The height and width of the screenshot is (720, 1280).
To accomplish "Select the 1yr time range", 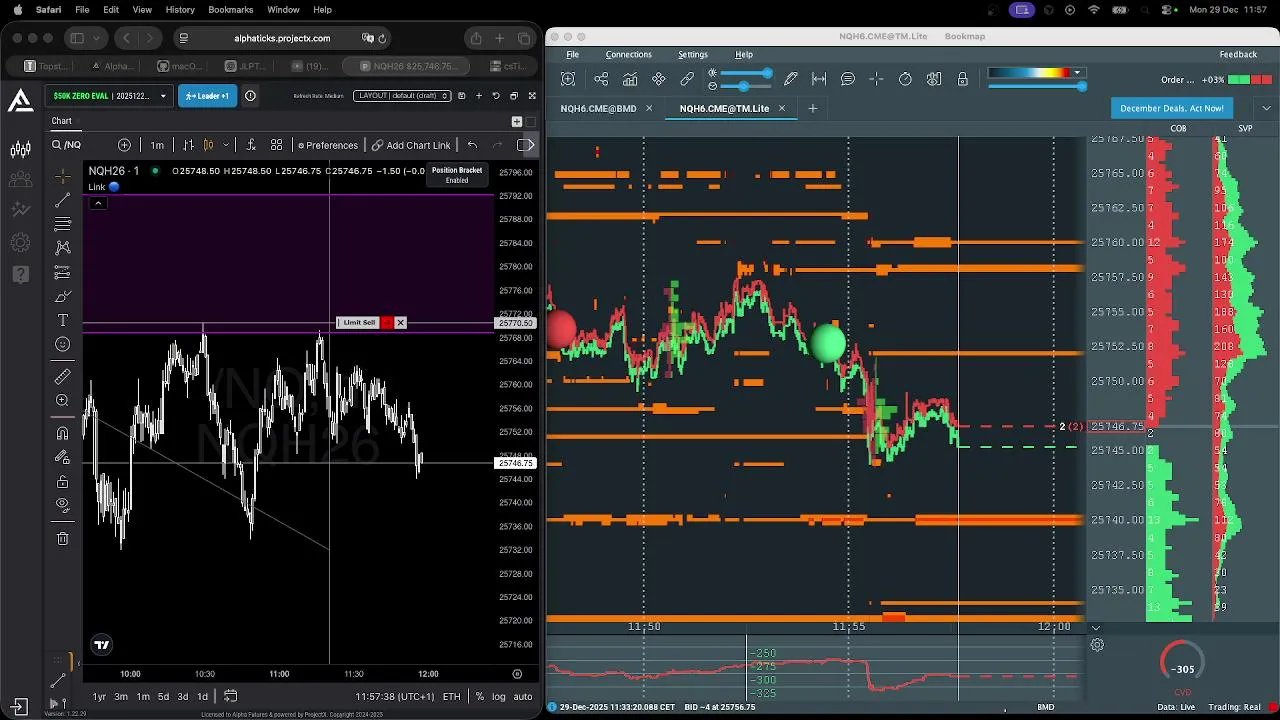I will [99, 696].
